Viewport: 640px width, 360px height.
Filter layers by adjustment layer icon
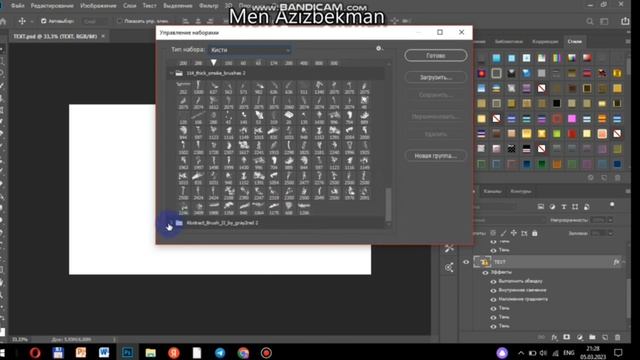click(552, 207)
